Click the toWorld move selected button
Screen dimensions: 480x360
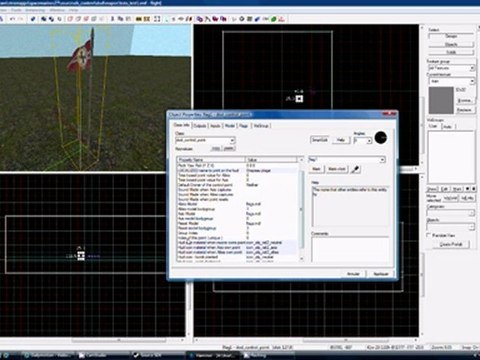(450, 198)
